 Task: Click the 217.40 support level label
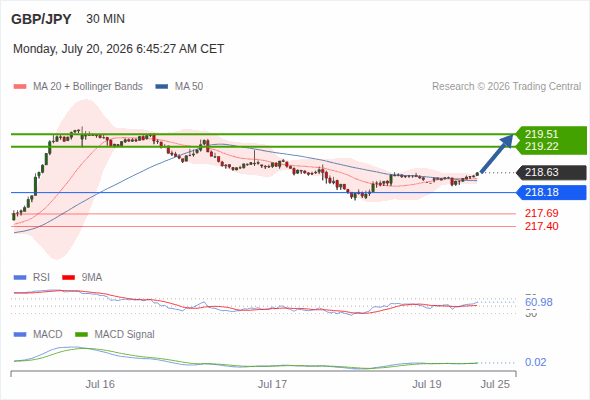(541, 226)
